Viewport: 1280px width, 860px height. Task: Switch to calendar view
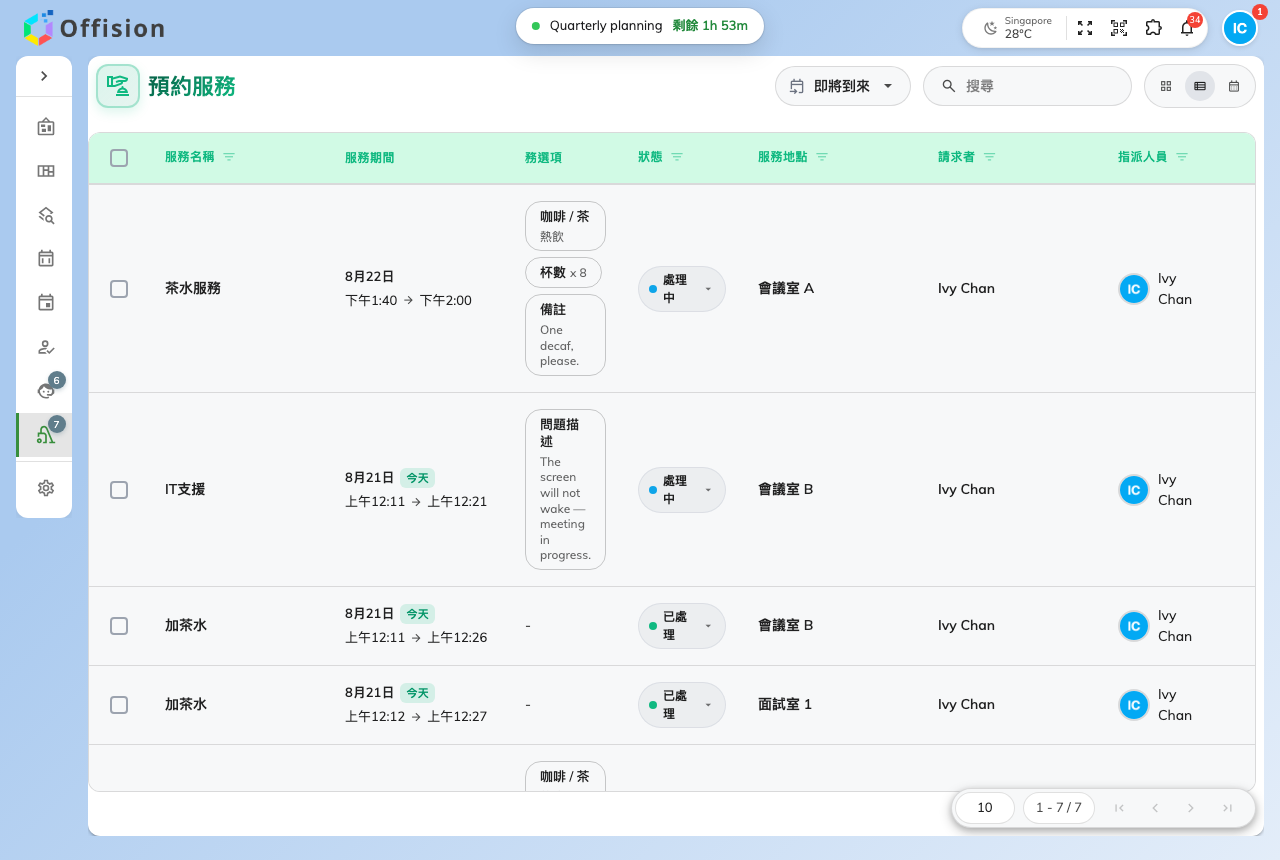(1234, 86)
